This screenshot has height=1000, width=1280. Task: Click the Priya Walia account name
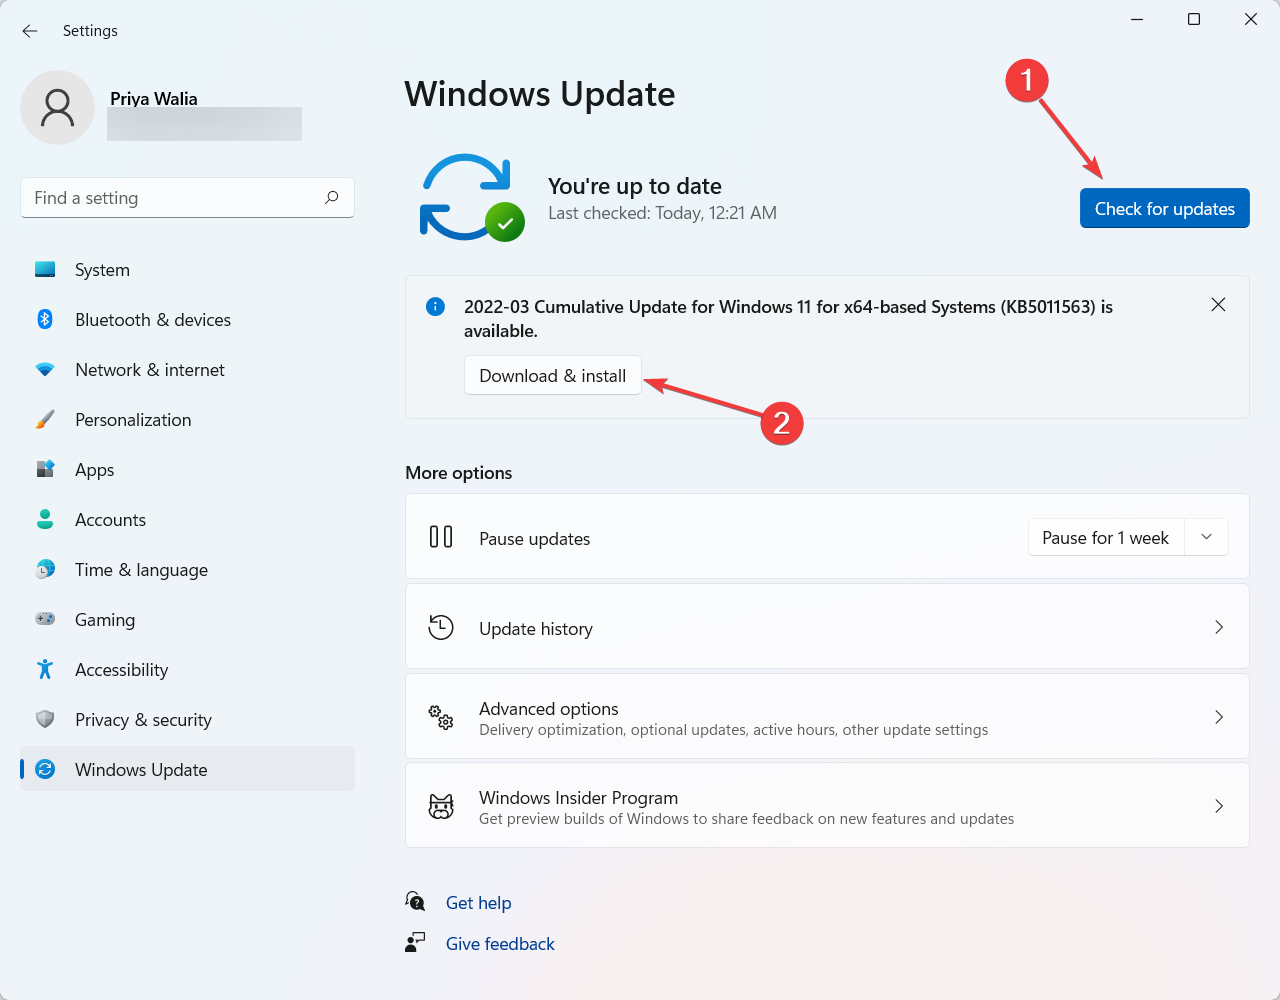click(x=154, y=98)
